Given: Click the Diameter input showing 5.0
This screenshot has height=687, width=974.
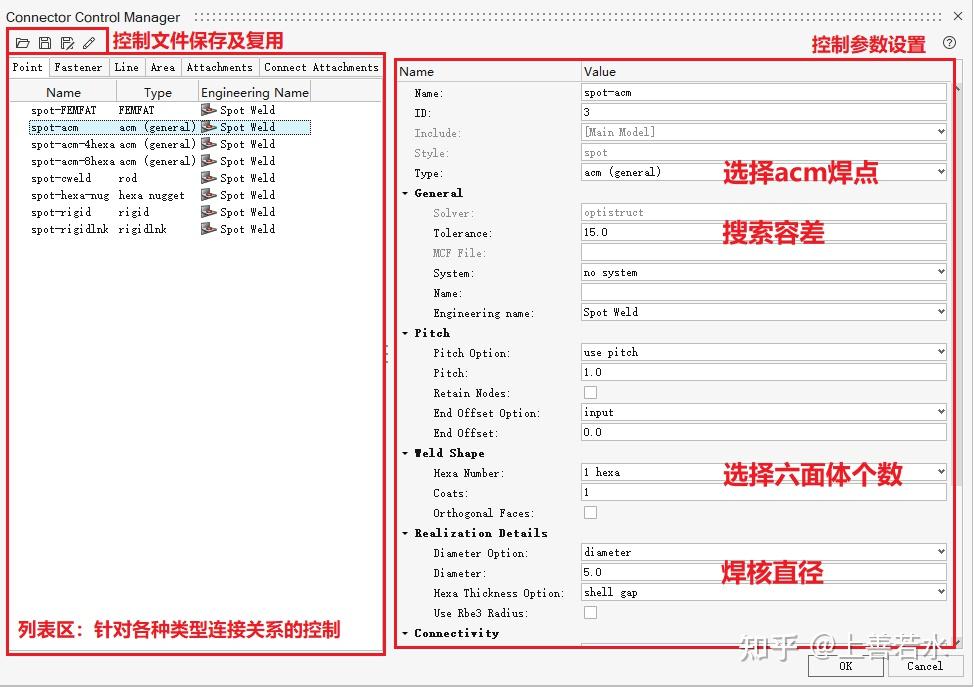Looking at the screenshot, I should [700, 573].
